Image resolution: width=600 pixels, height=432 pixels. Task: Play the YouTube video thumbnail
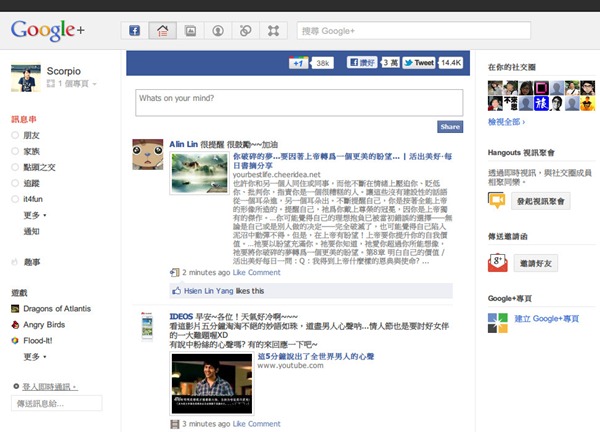(212, 383)
